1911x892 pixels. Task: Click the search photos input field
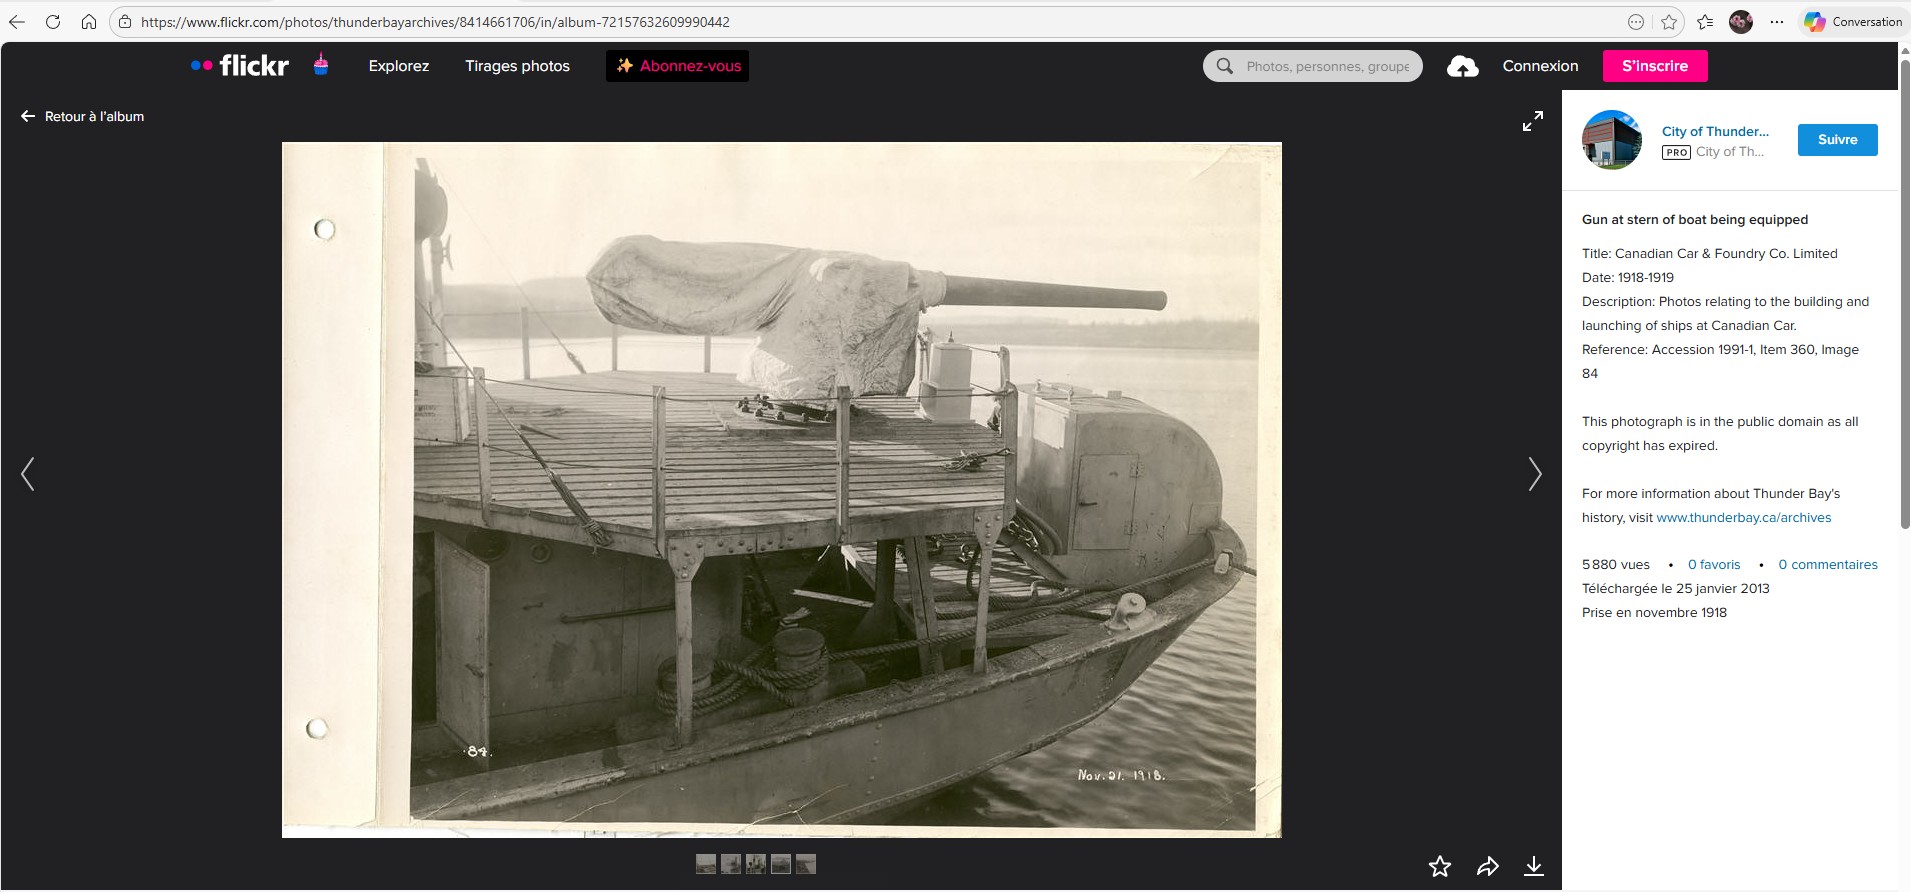point(1326,66)
